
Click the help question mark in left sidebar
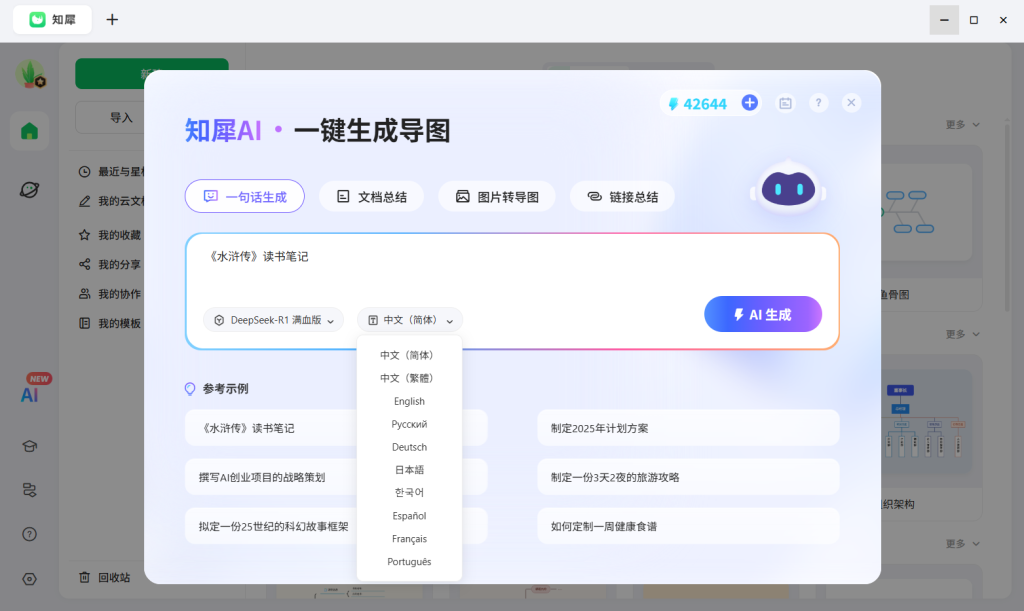click(29, 534)
